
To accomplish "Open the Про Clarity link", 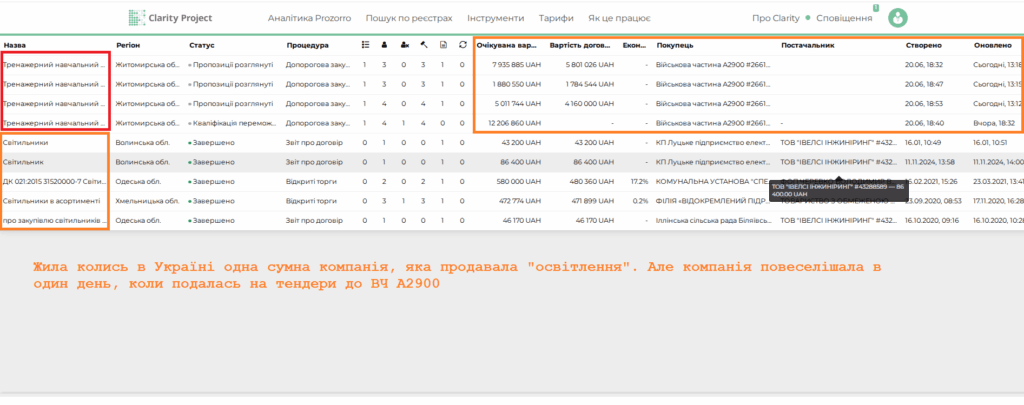I will (x=776, y=18).
